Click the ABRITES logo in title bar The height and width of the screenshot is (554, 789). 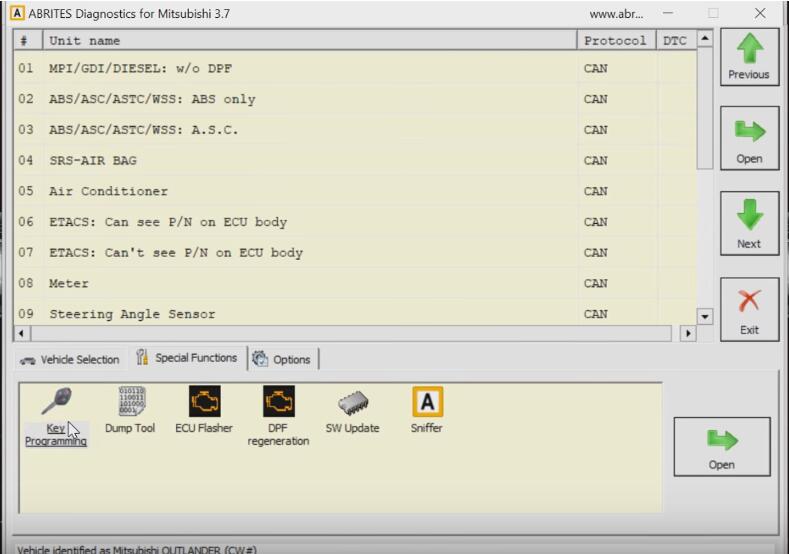pos(17,13)
